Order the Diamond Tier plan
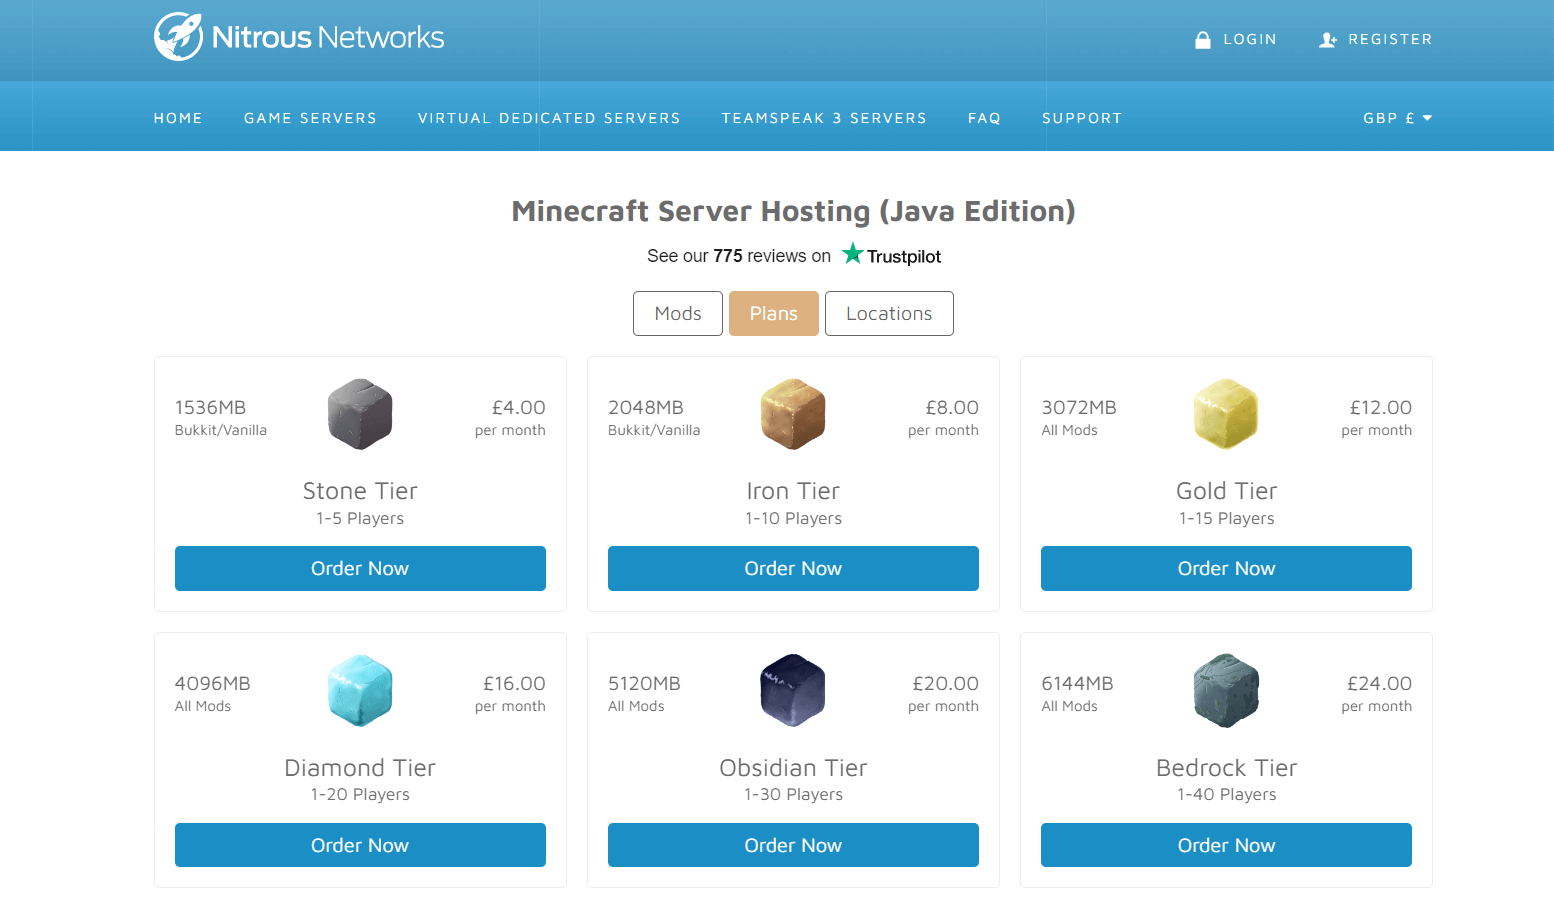Image resolution: width=1554 pixels, height=903 pixels. [x=360, y=845]
